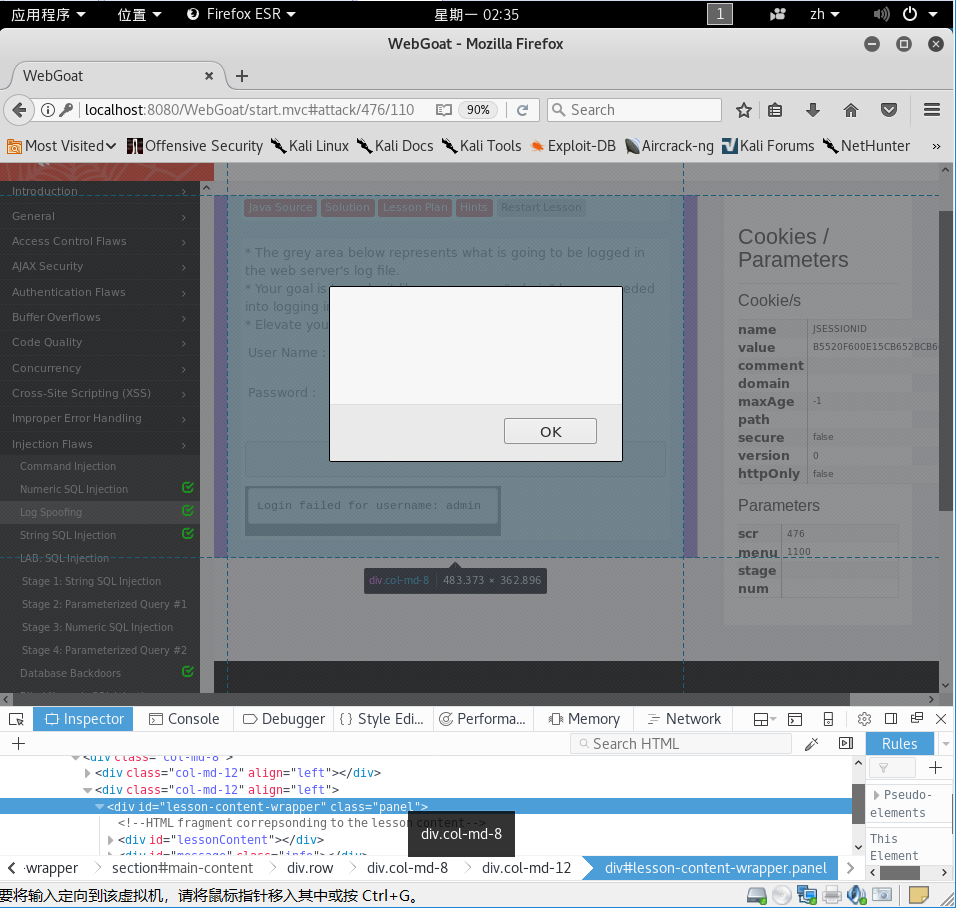Select the Rules sidebar tab
956x908 pixels.
899,744
